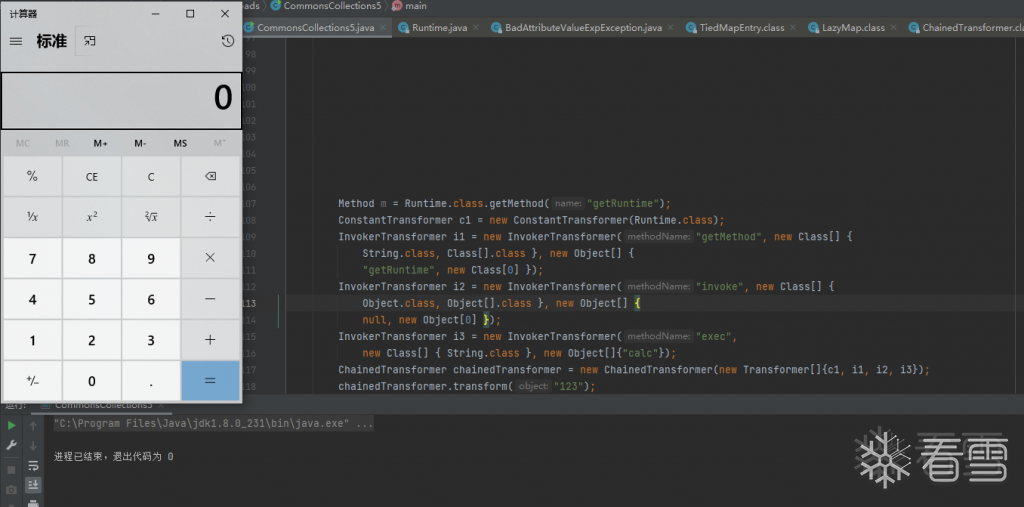Click digit 3 in Calculator

(x=151, y=340)
